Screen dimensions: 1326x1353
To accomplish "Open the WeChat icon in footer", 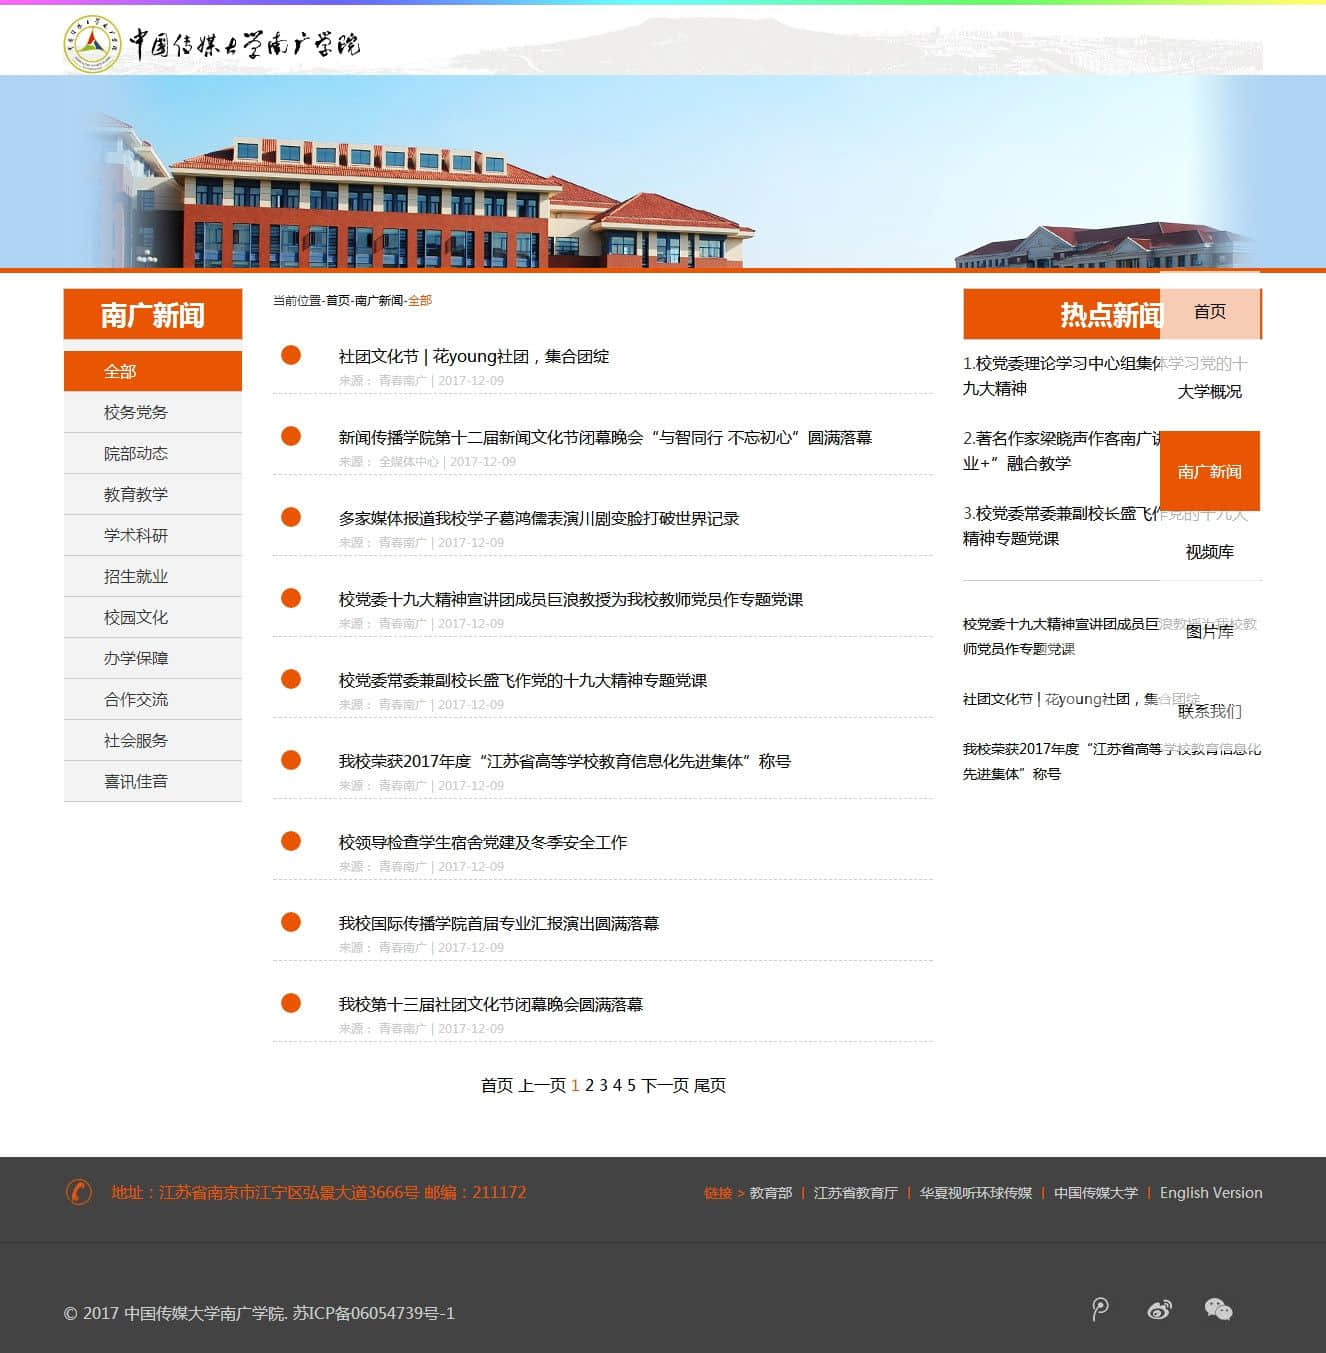I will pos(1218,1309).
